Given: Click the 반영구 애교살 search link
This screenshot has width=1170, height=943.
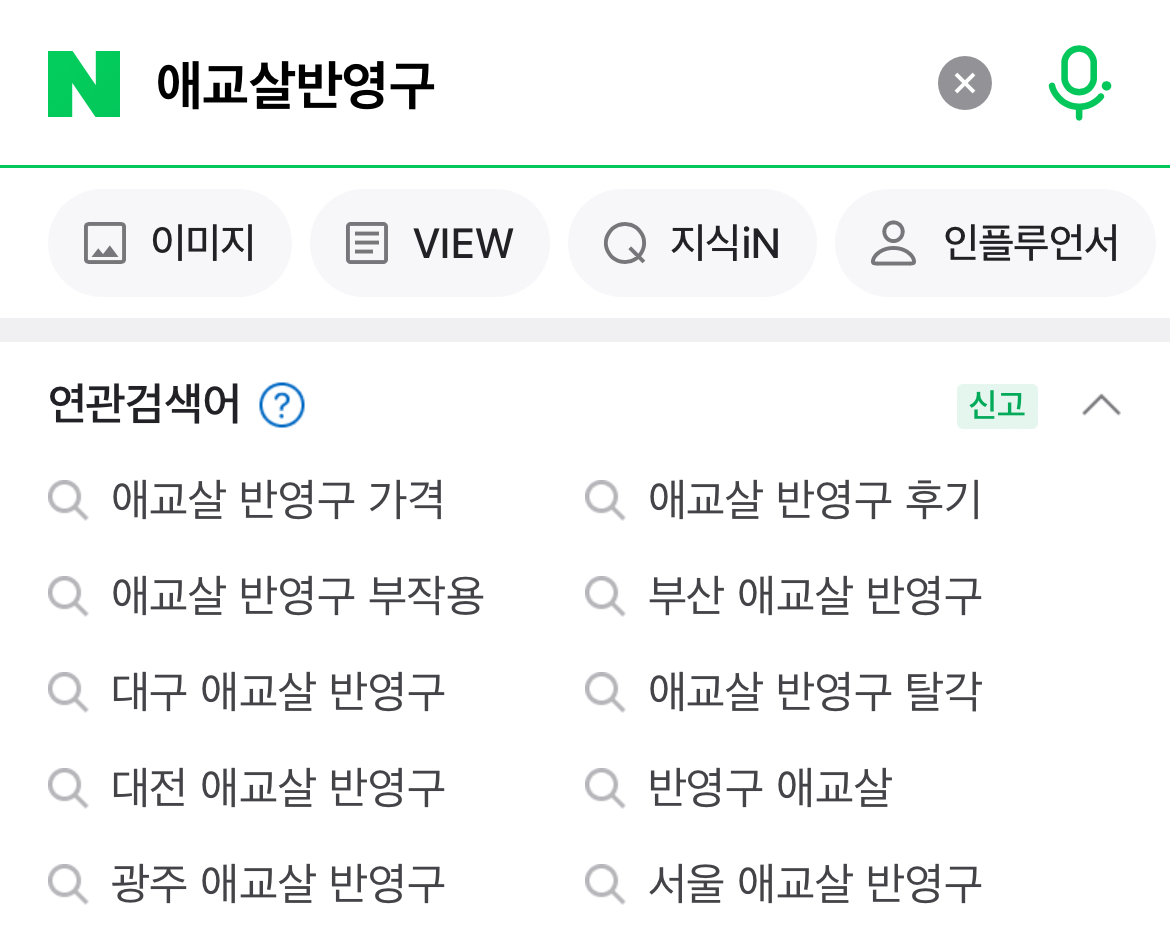Looking at the screenshot, I should tap(769, 788).
